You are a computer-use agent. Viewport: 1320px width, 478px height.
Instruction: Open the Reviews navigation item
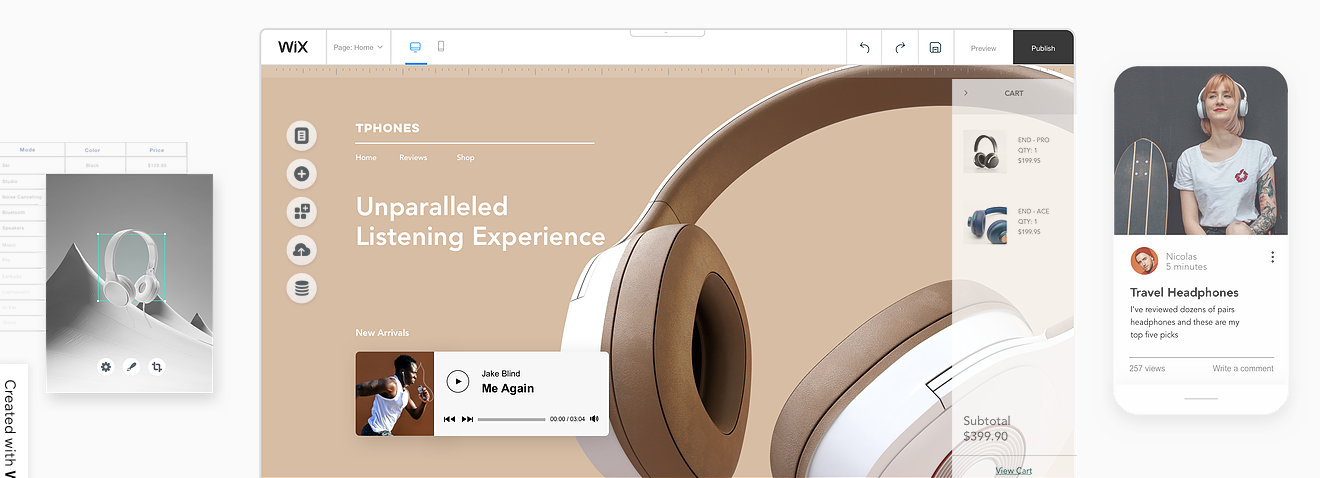coord(413,157)
